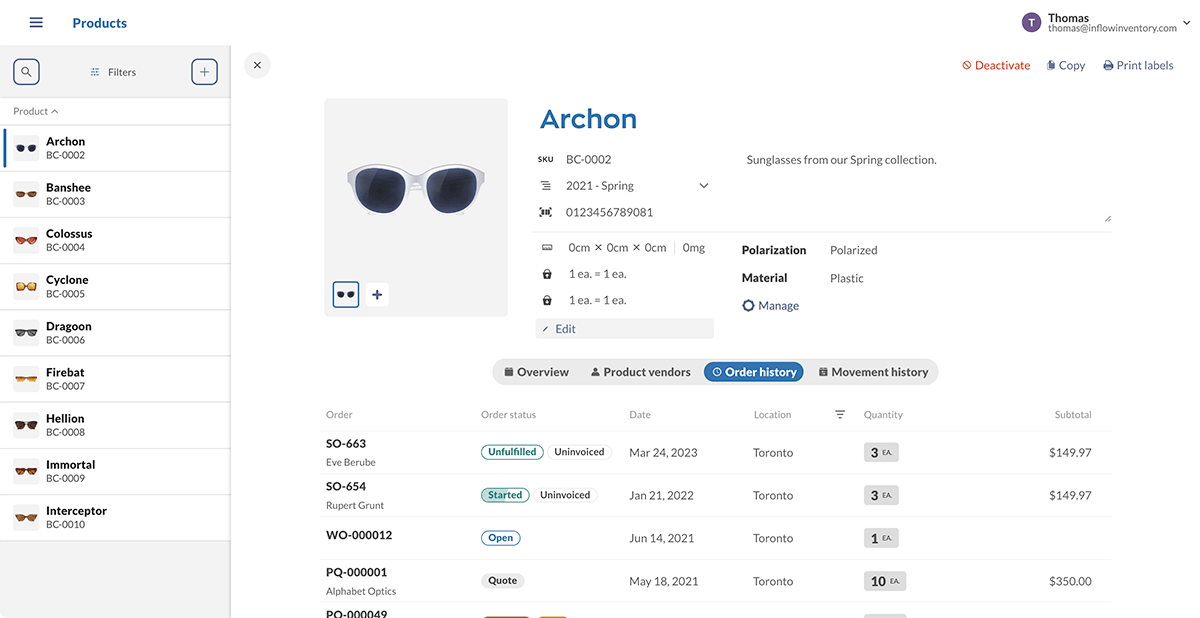Click the filter icon above the Quantity column
Screen dimensions: 1200x618
point(840,413)
